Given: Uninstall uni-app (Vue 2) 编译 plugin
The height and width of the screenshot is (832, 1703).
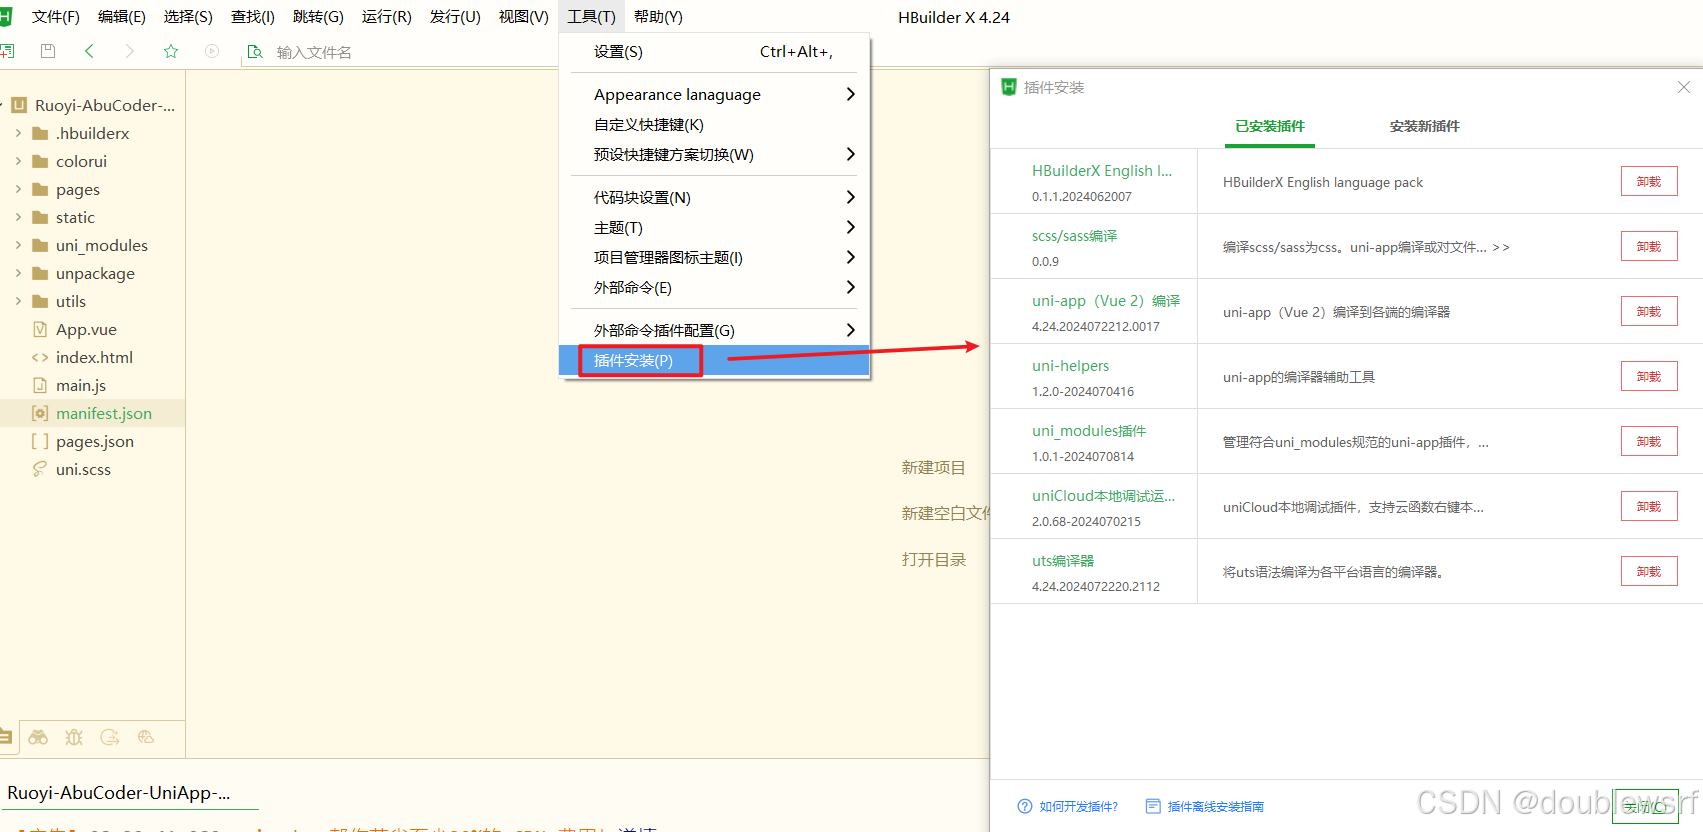Looking at the screenshot, I should 1649,311.
